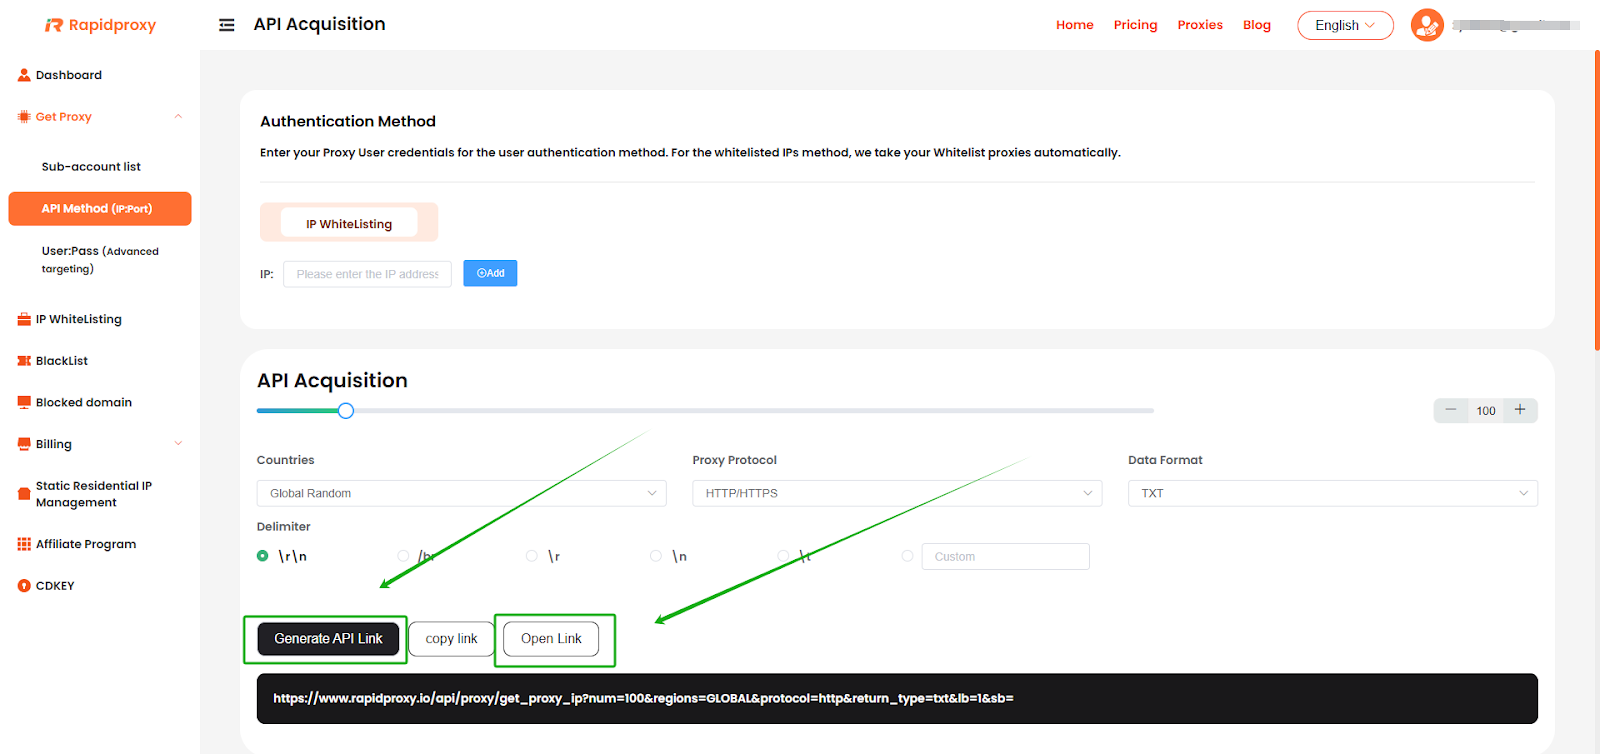Open Sub-account list menu item
The height and width of the screenshot is (754, 1600).
point(91,167)
